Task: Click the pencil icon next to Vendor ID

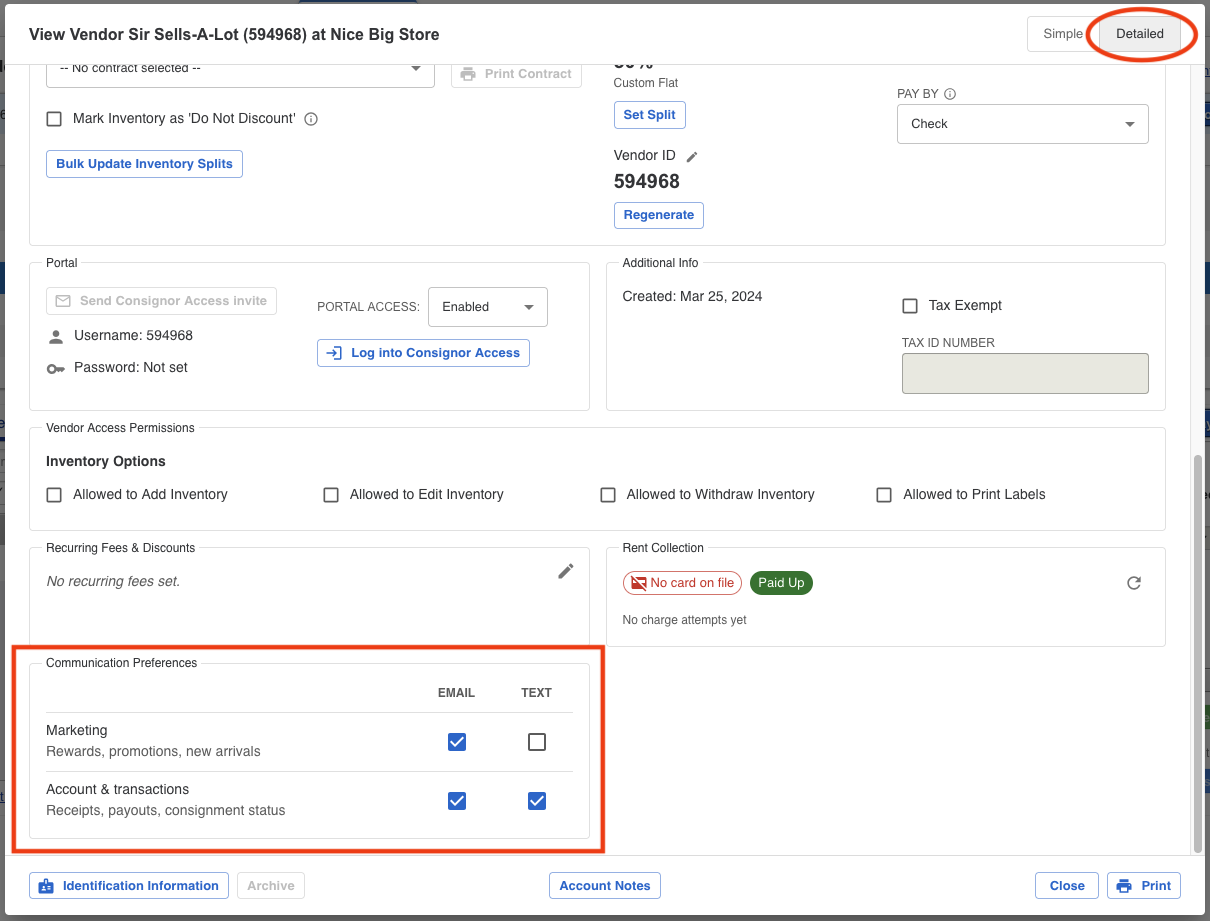Action: (x=692, y=157)
